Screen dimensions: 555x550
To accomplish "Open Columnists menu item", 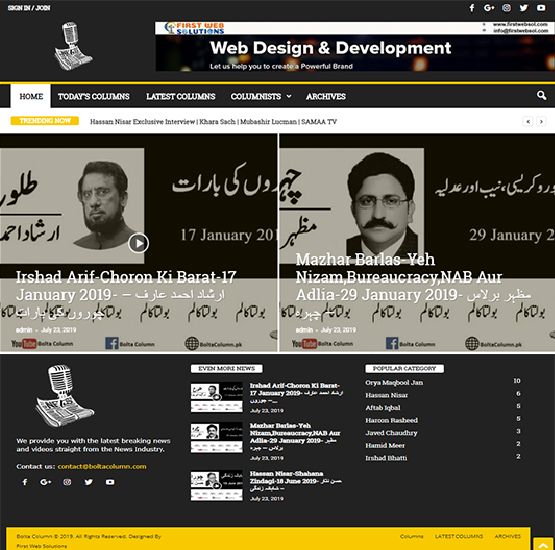I will [256, 96].
